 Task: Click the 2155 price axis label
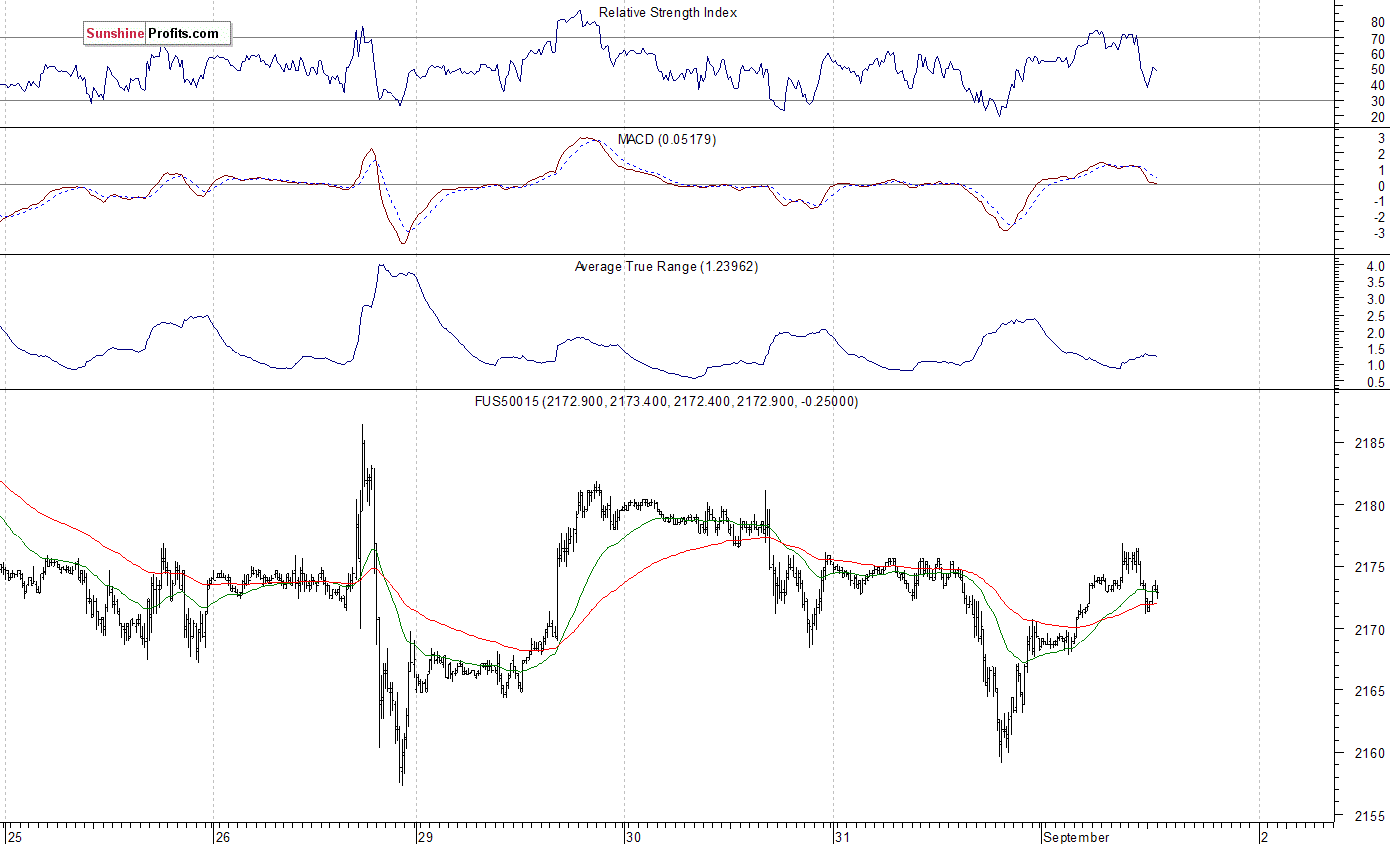coord(1368,816)
